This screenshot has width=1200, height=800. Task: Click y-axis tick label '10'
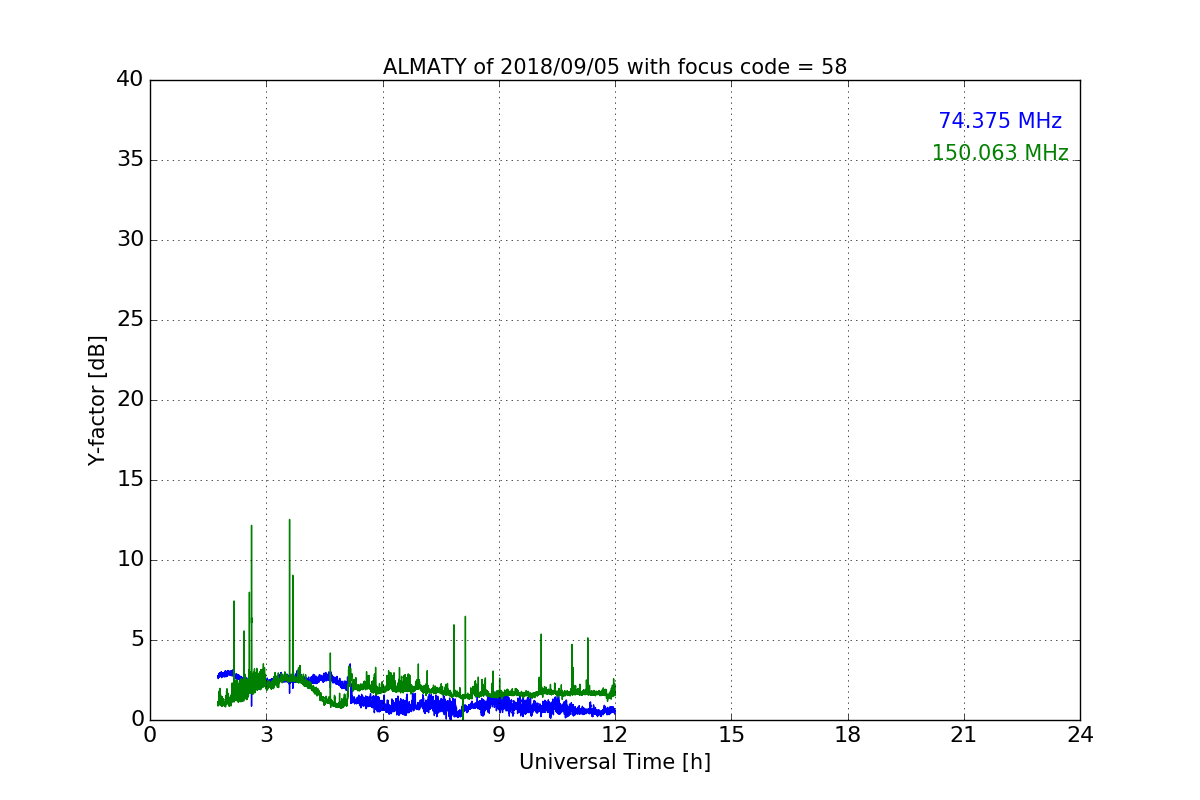pyautogui.click(x=130, y=560)
